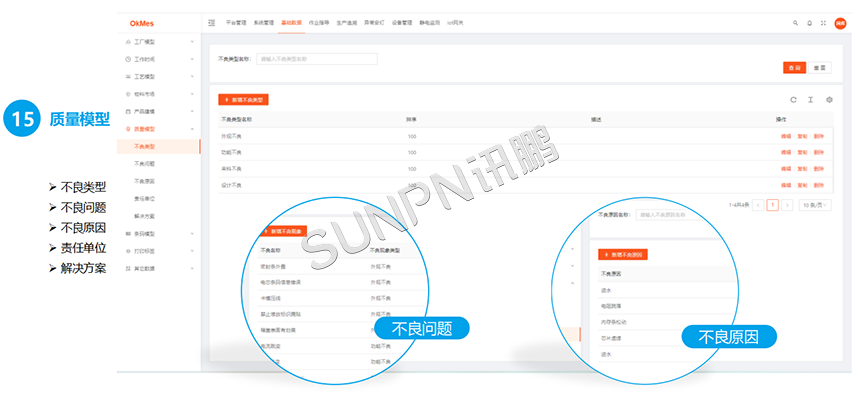The width and height of the screenshot is (860, 394).
Task: Open the 静电监测 top tab
Action: [x=430, y=23]
